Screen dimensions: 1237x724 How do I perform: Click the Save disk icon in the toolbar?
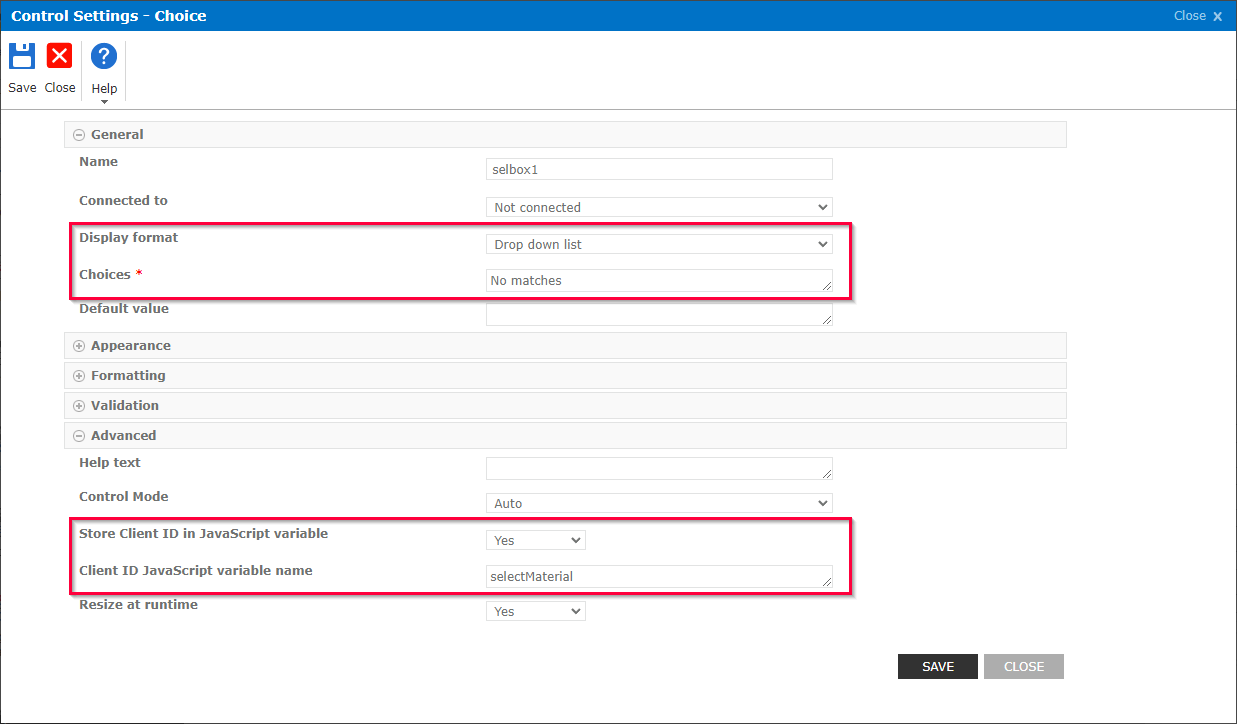[21, 57]
